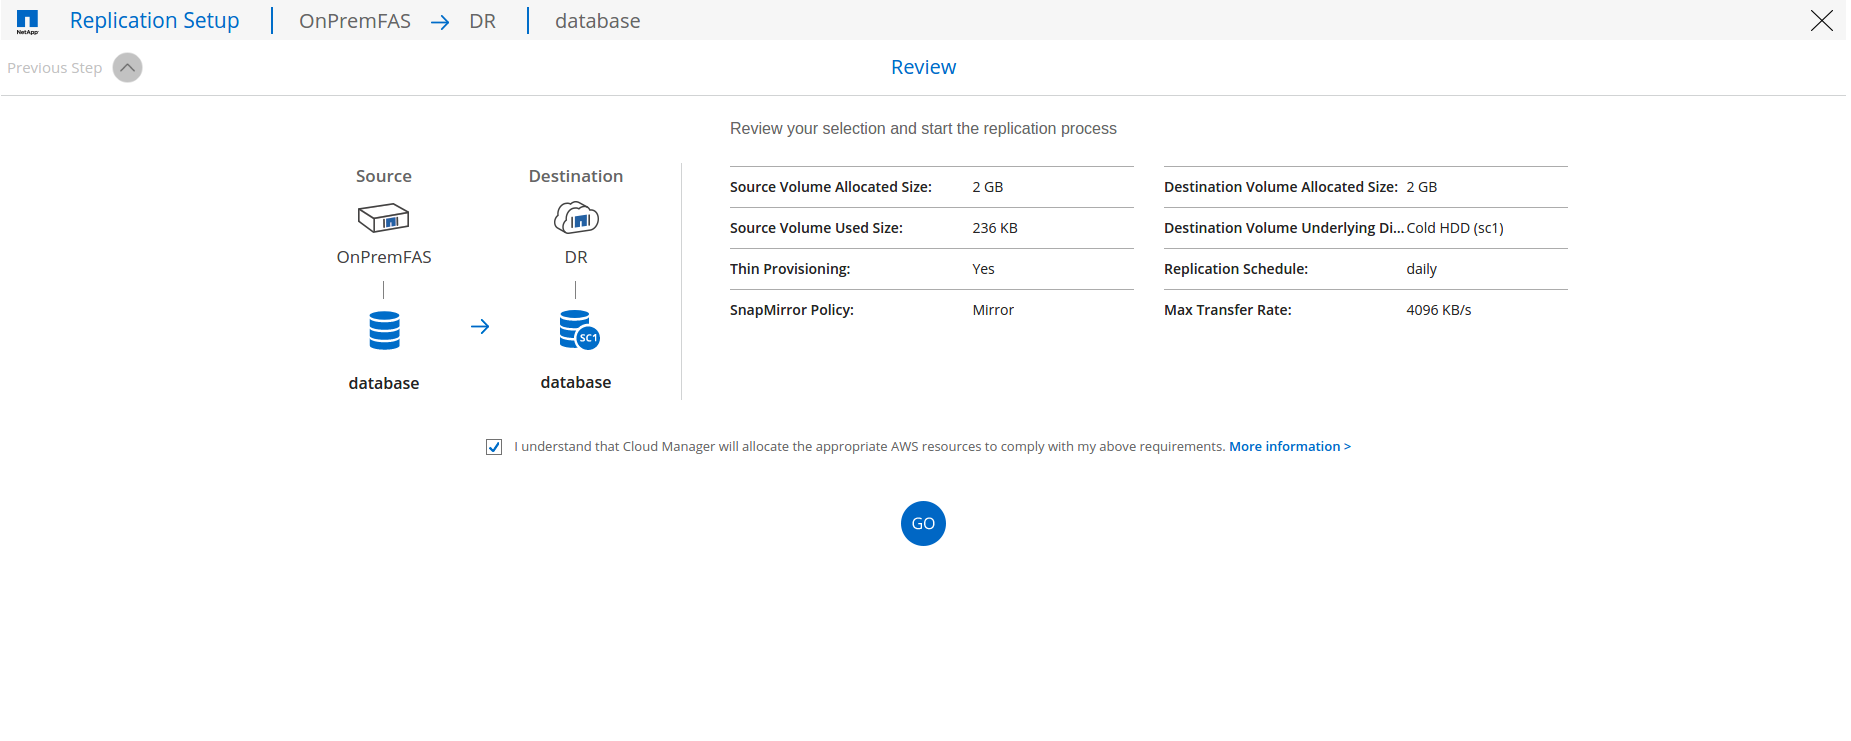The image size is (1851, 741).
Task: Click the Previous Step label
Action: point(55,68)
